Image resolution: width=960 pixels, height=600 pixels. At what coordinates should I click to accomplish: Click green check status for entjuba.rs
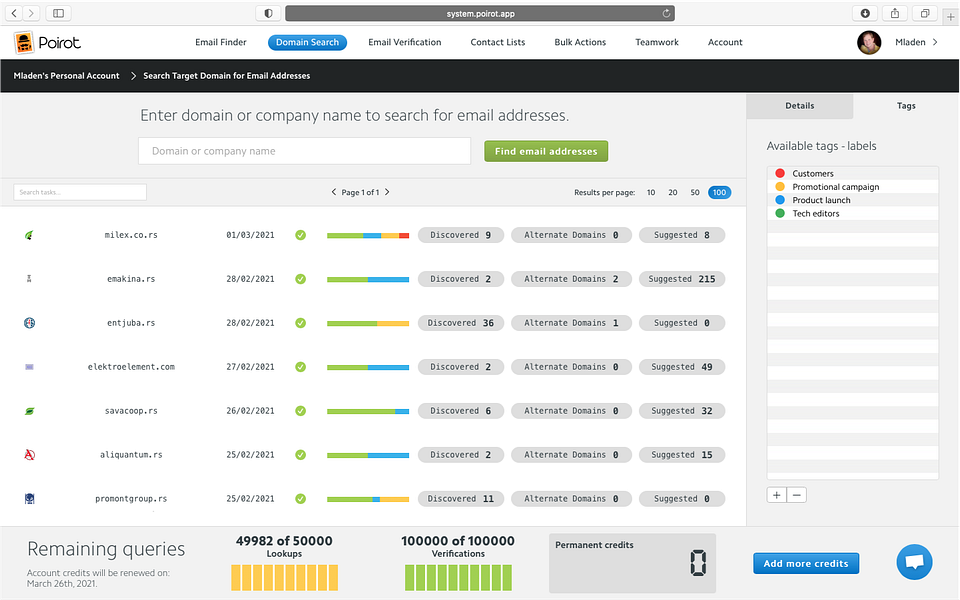tap(301, 323)
